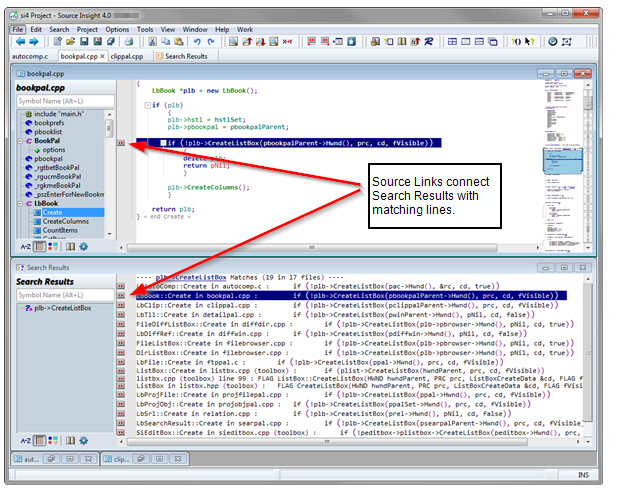Viewport: 621px width, 494px height.
Task: Select pbooklist in the symbol list
Action: coord(48,132)
